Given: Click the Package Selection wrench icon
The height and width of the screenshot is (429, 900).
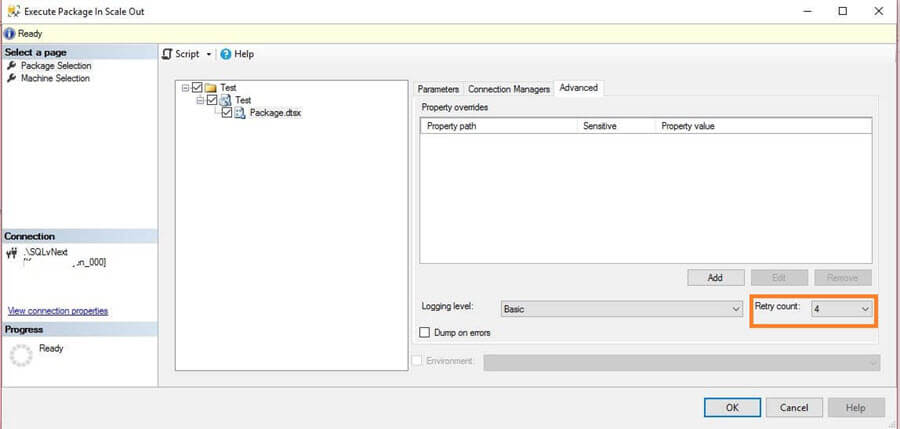Looking at the screenshot, I should tap(12, 66).
